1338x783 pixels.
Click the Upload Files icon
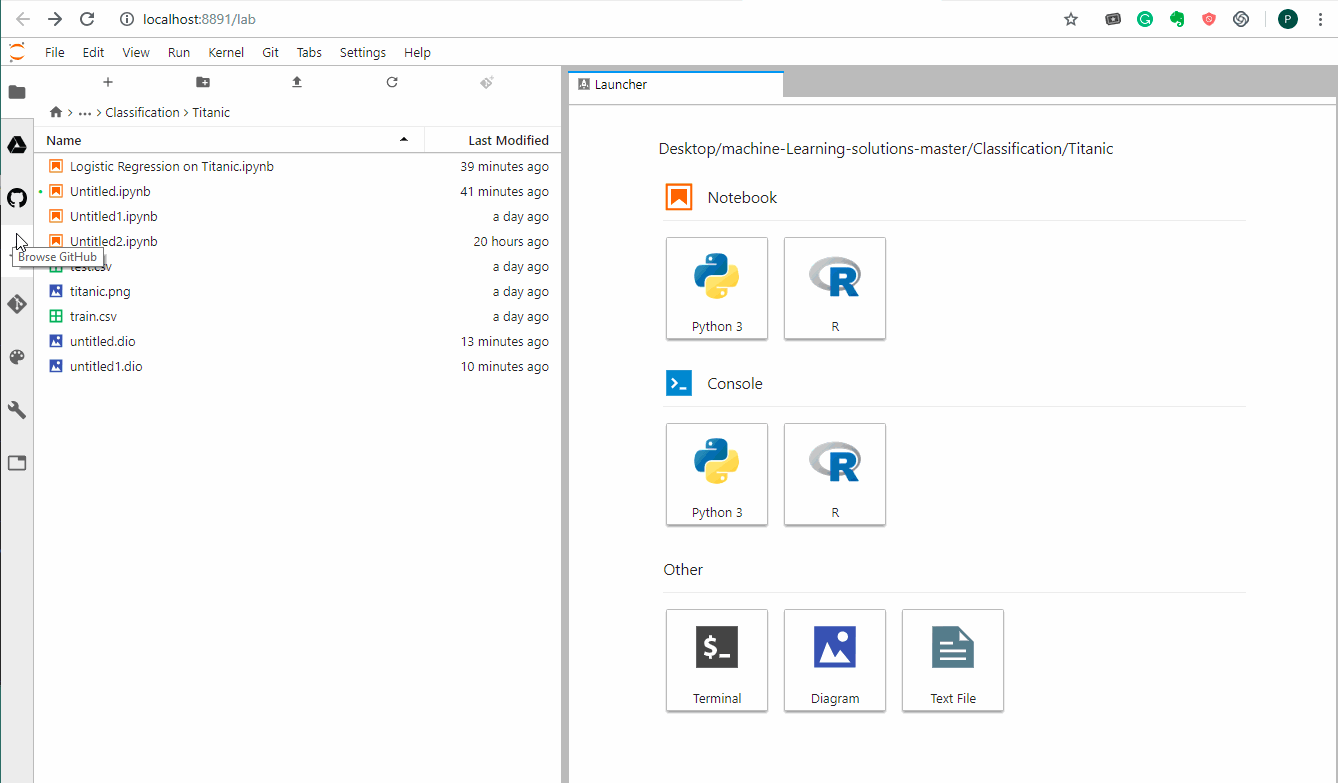(297, 82)
